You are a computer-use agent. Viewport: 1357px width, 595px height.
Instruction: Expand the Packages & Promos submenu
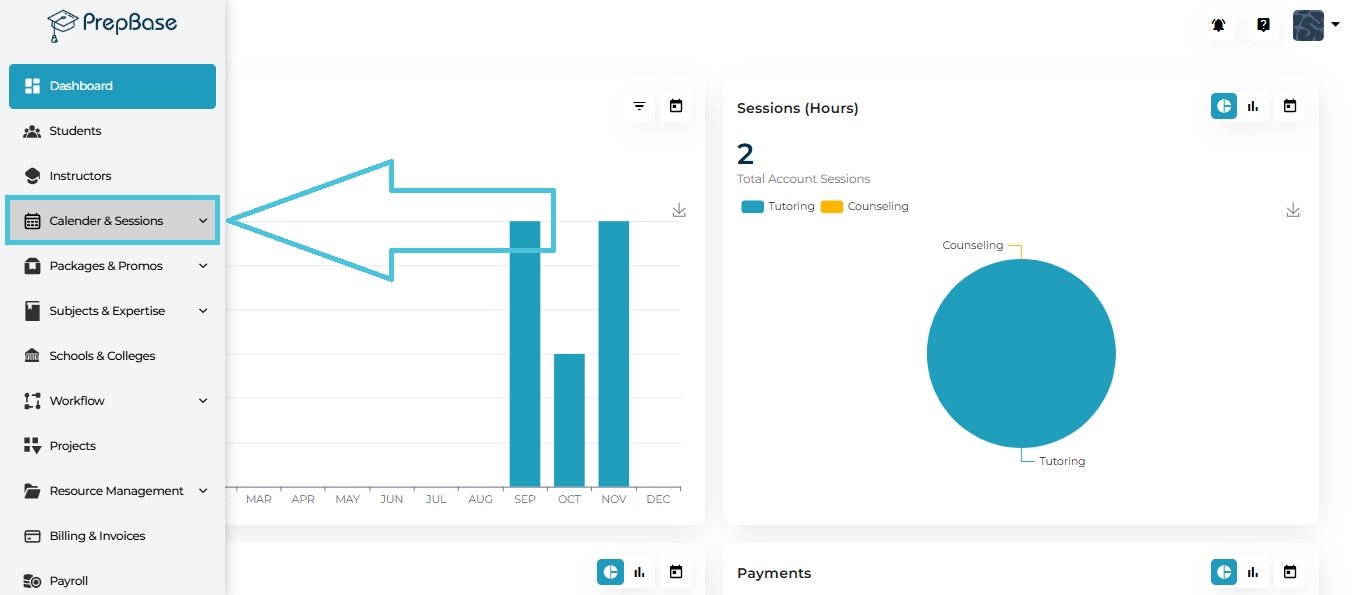(x=203, y=266)
